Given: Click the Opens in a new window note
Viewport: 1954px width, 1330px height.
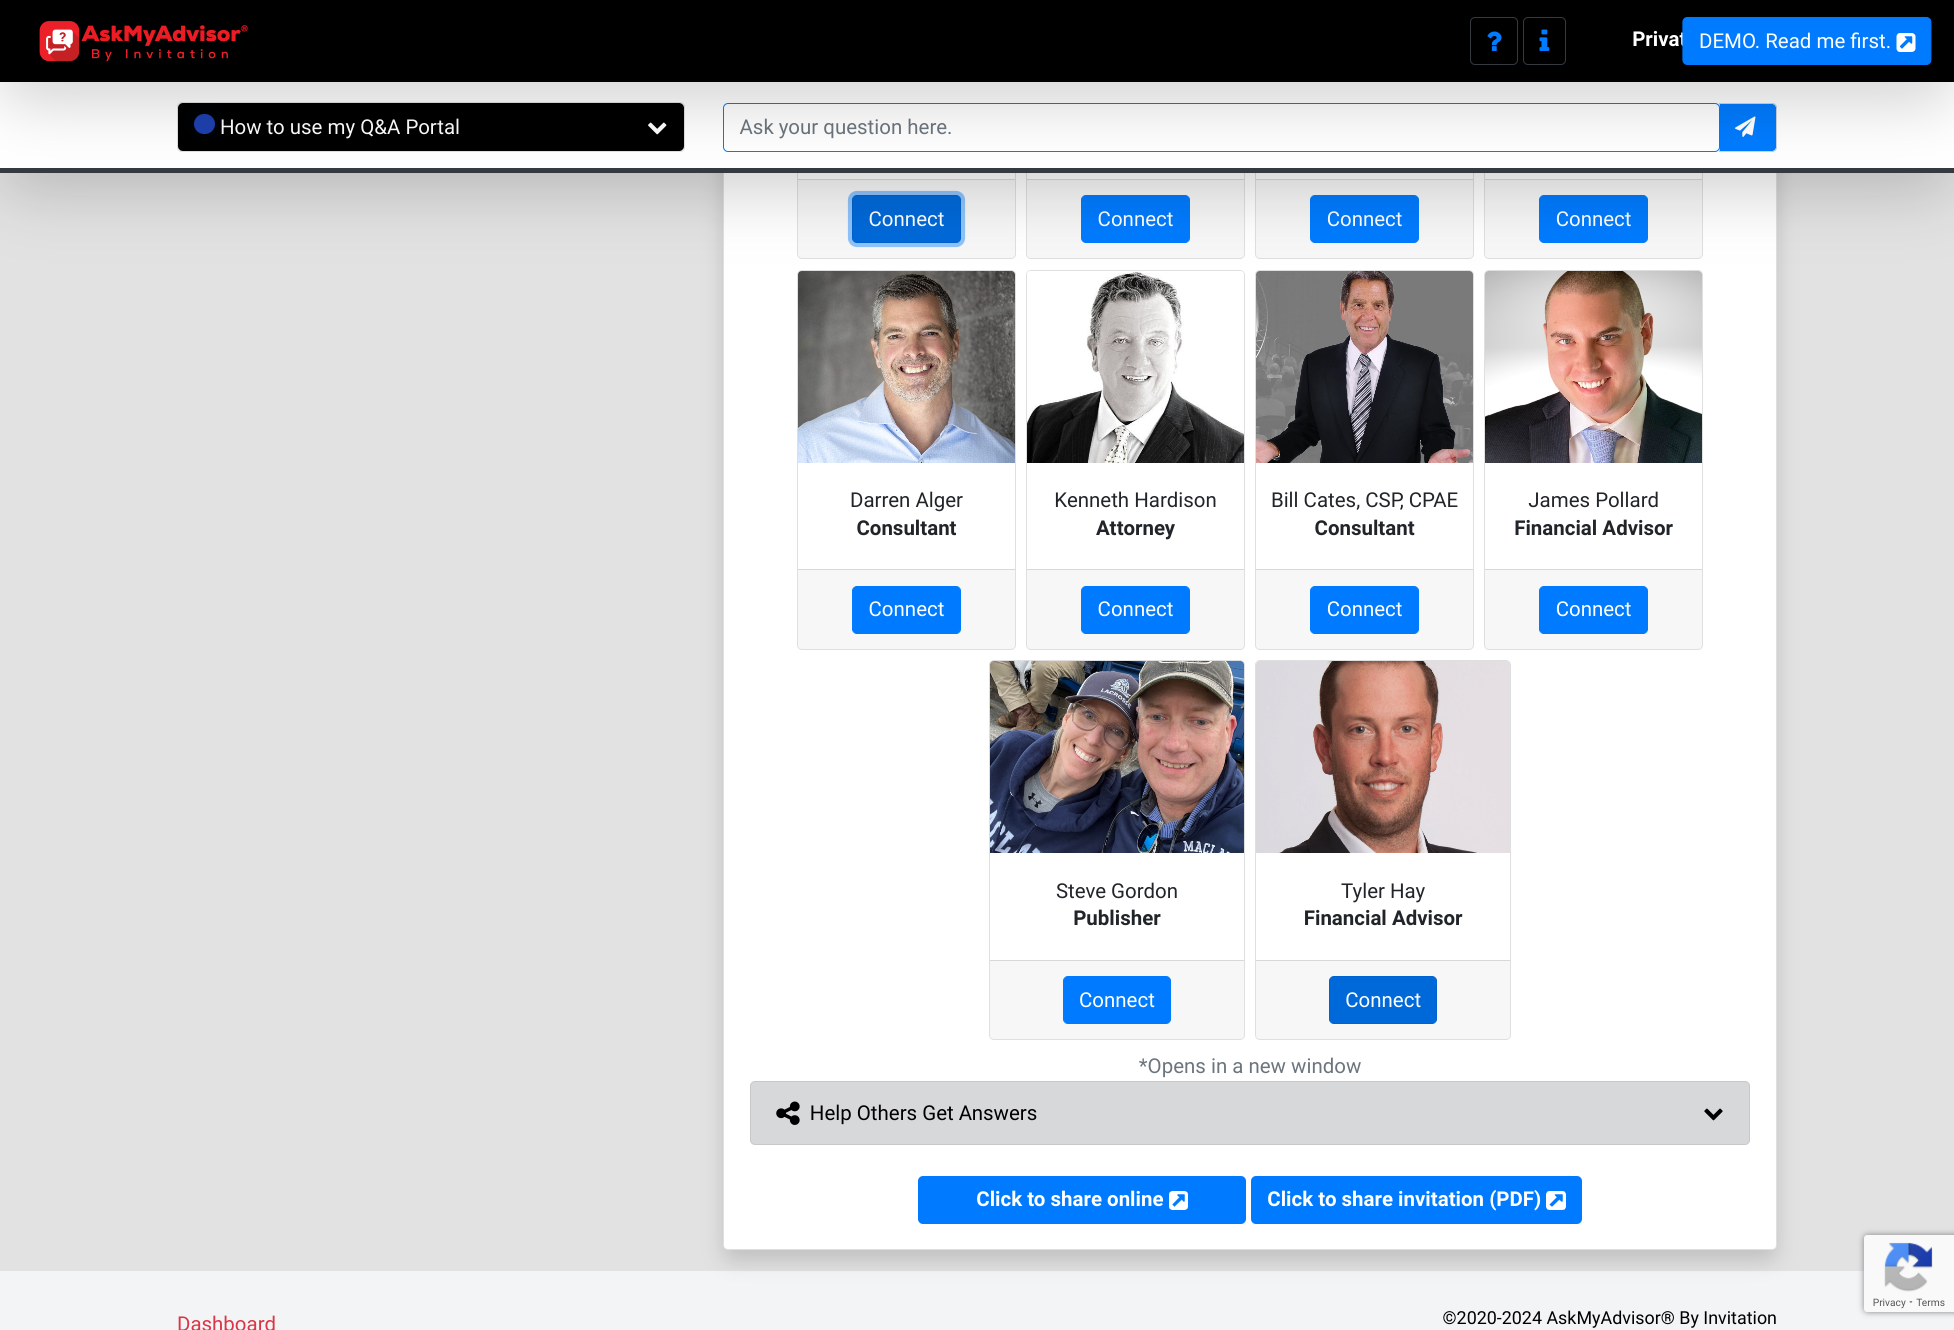Looking at the screenshot, I should [1250, 1066].
